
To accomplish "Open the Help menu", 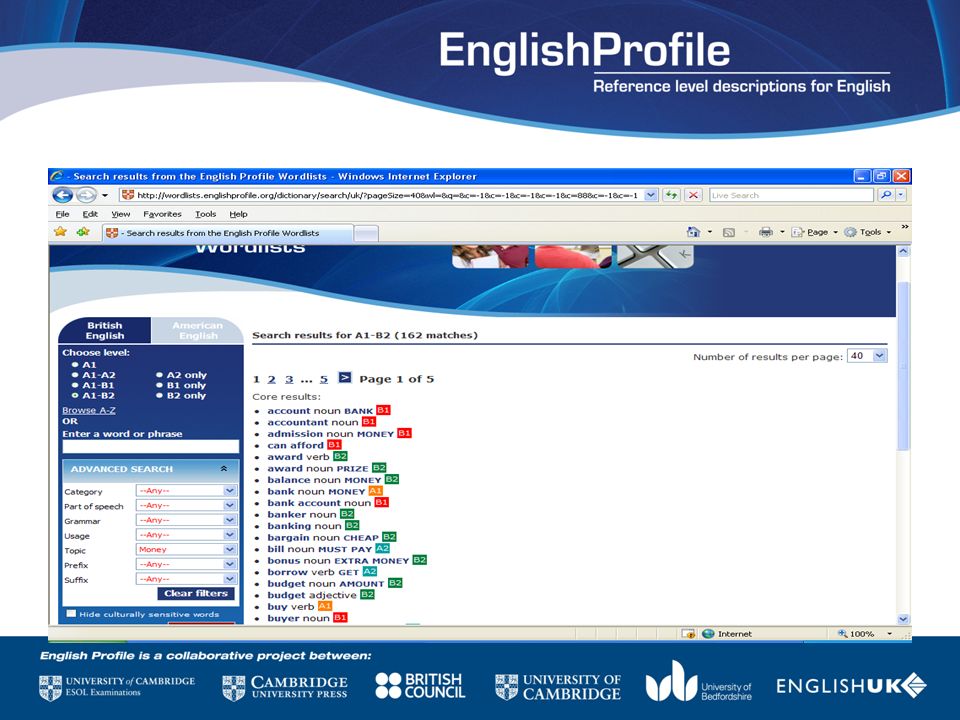I will point(238,214).
